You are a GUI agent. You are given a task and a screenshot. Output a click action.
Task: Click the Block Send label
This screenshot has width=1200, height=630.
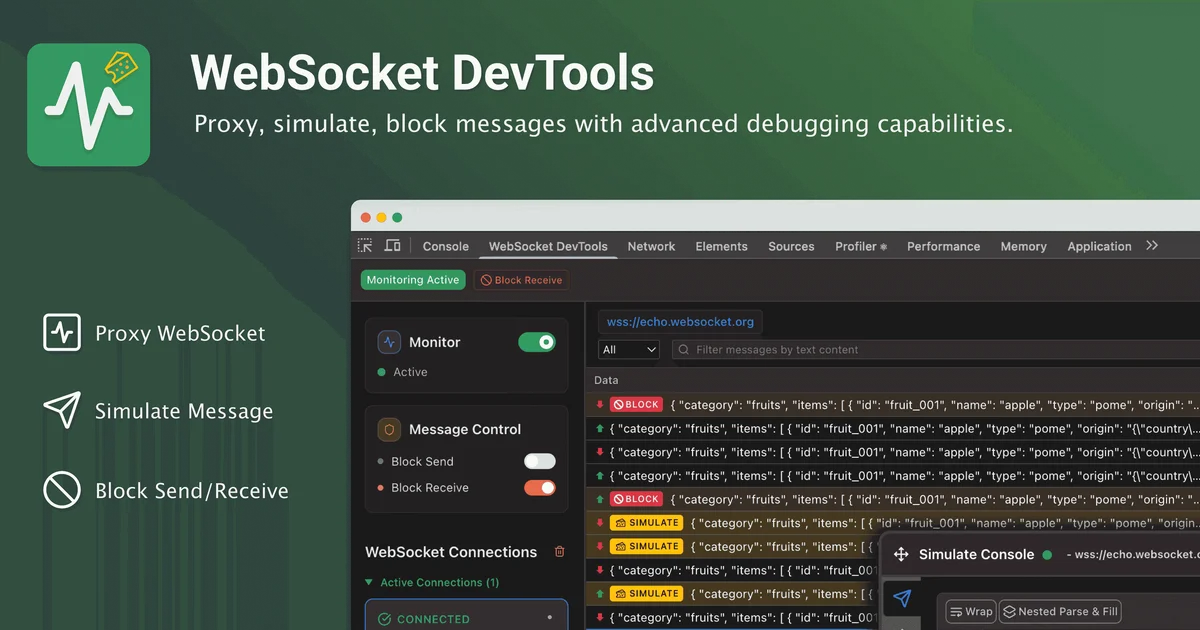pyautogui.click(x=422, y=461)
